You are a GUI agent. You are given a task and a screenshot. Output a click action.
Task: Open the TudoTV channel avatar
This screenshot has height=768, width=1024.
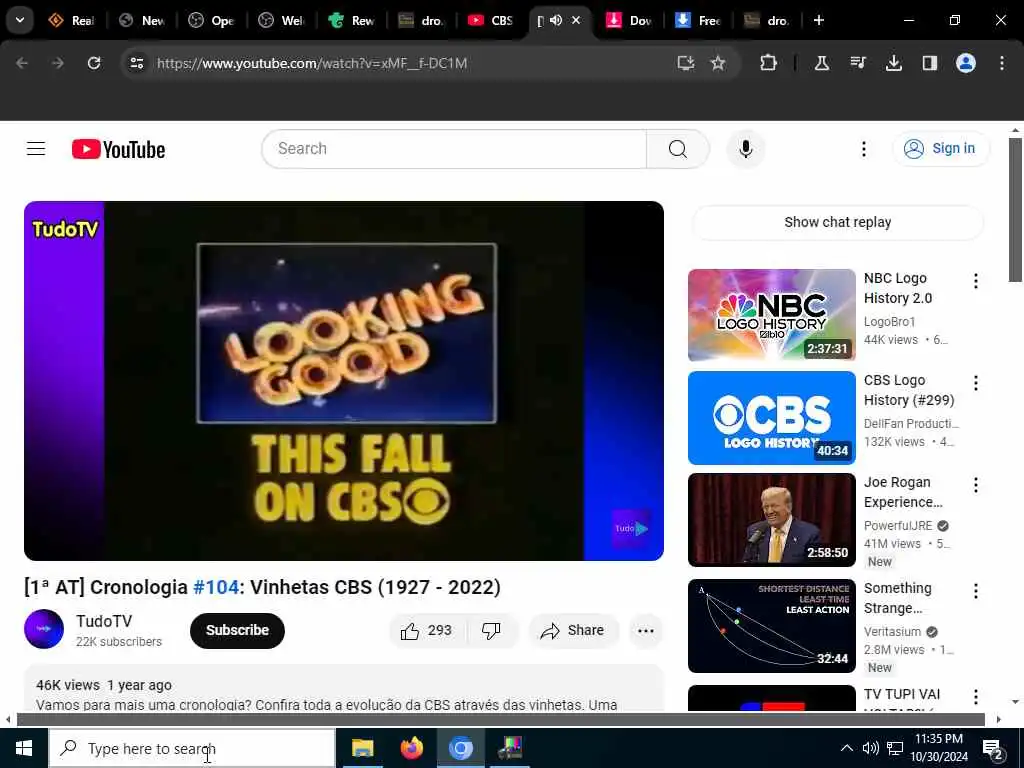click(x=44, y=629)
